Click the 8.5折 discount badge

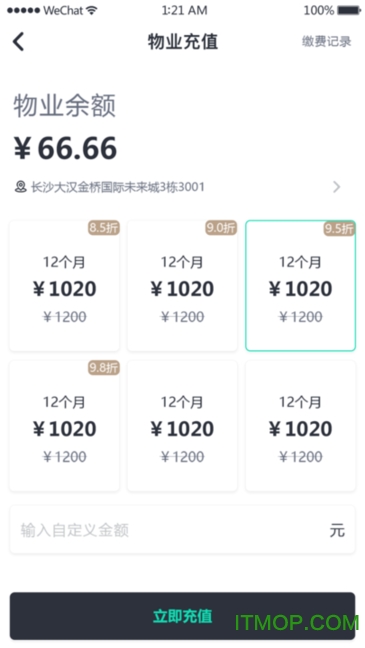coord(104,228)
